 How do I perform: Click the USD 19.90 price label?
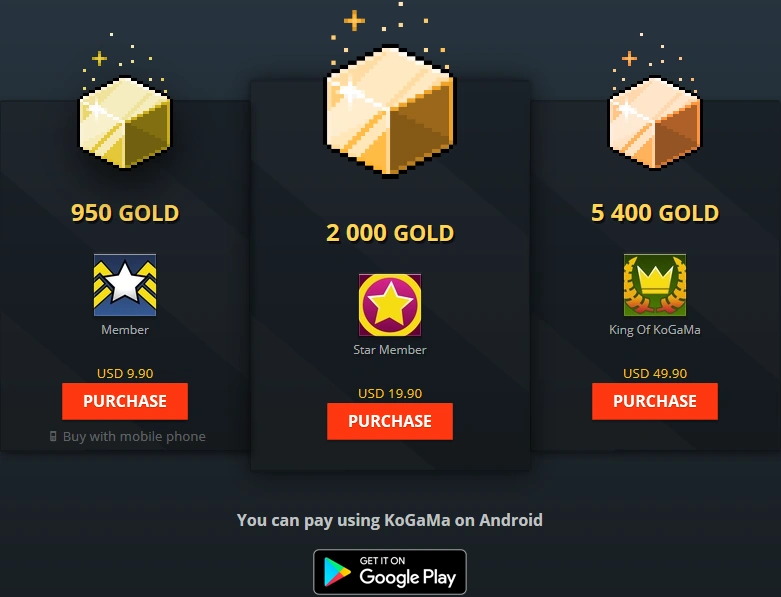point(390,393)
